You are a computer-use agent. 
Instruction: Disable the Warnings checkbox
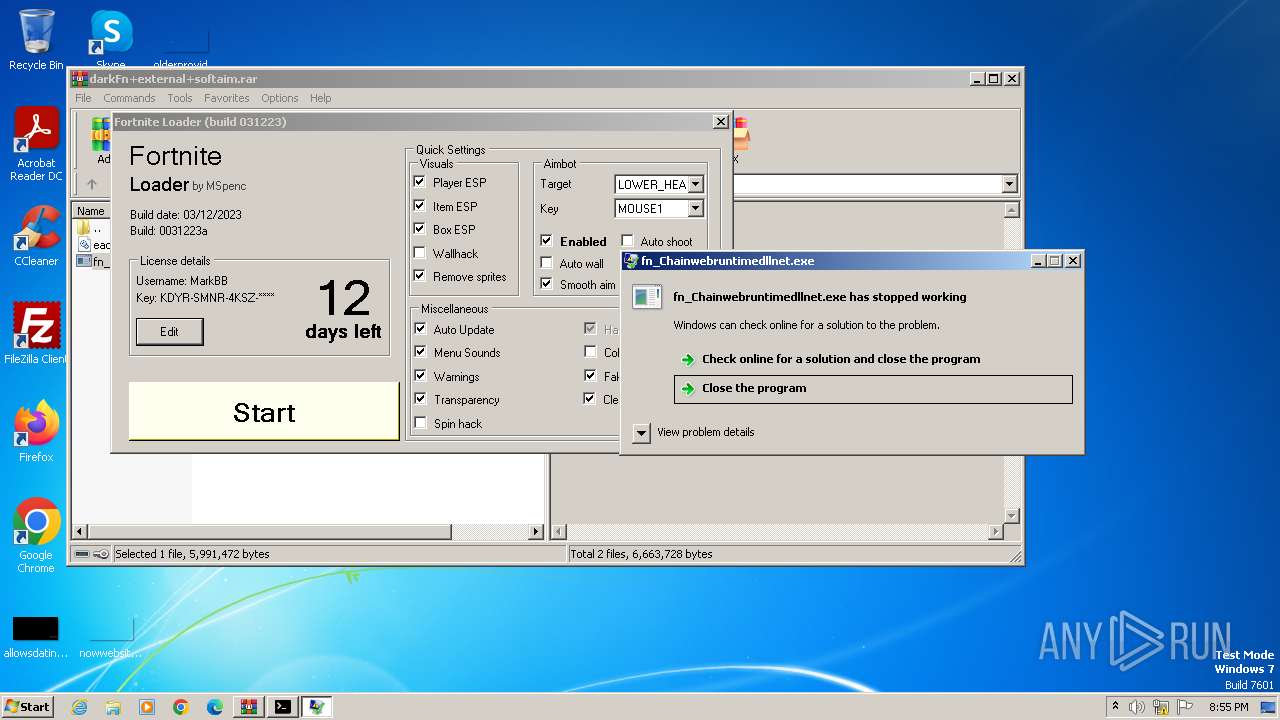click(420, 376)
